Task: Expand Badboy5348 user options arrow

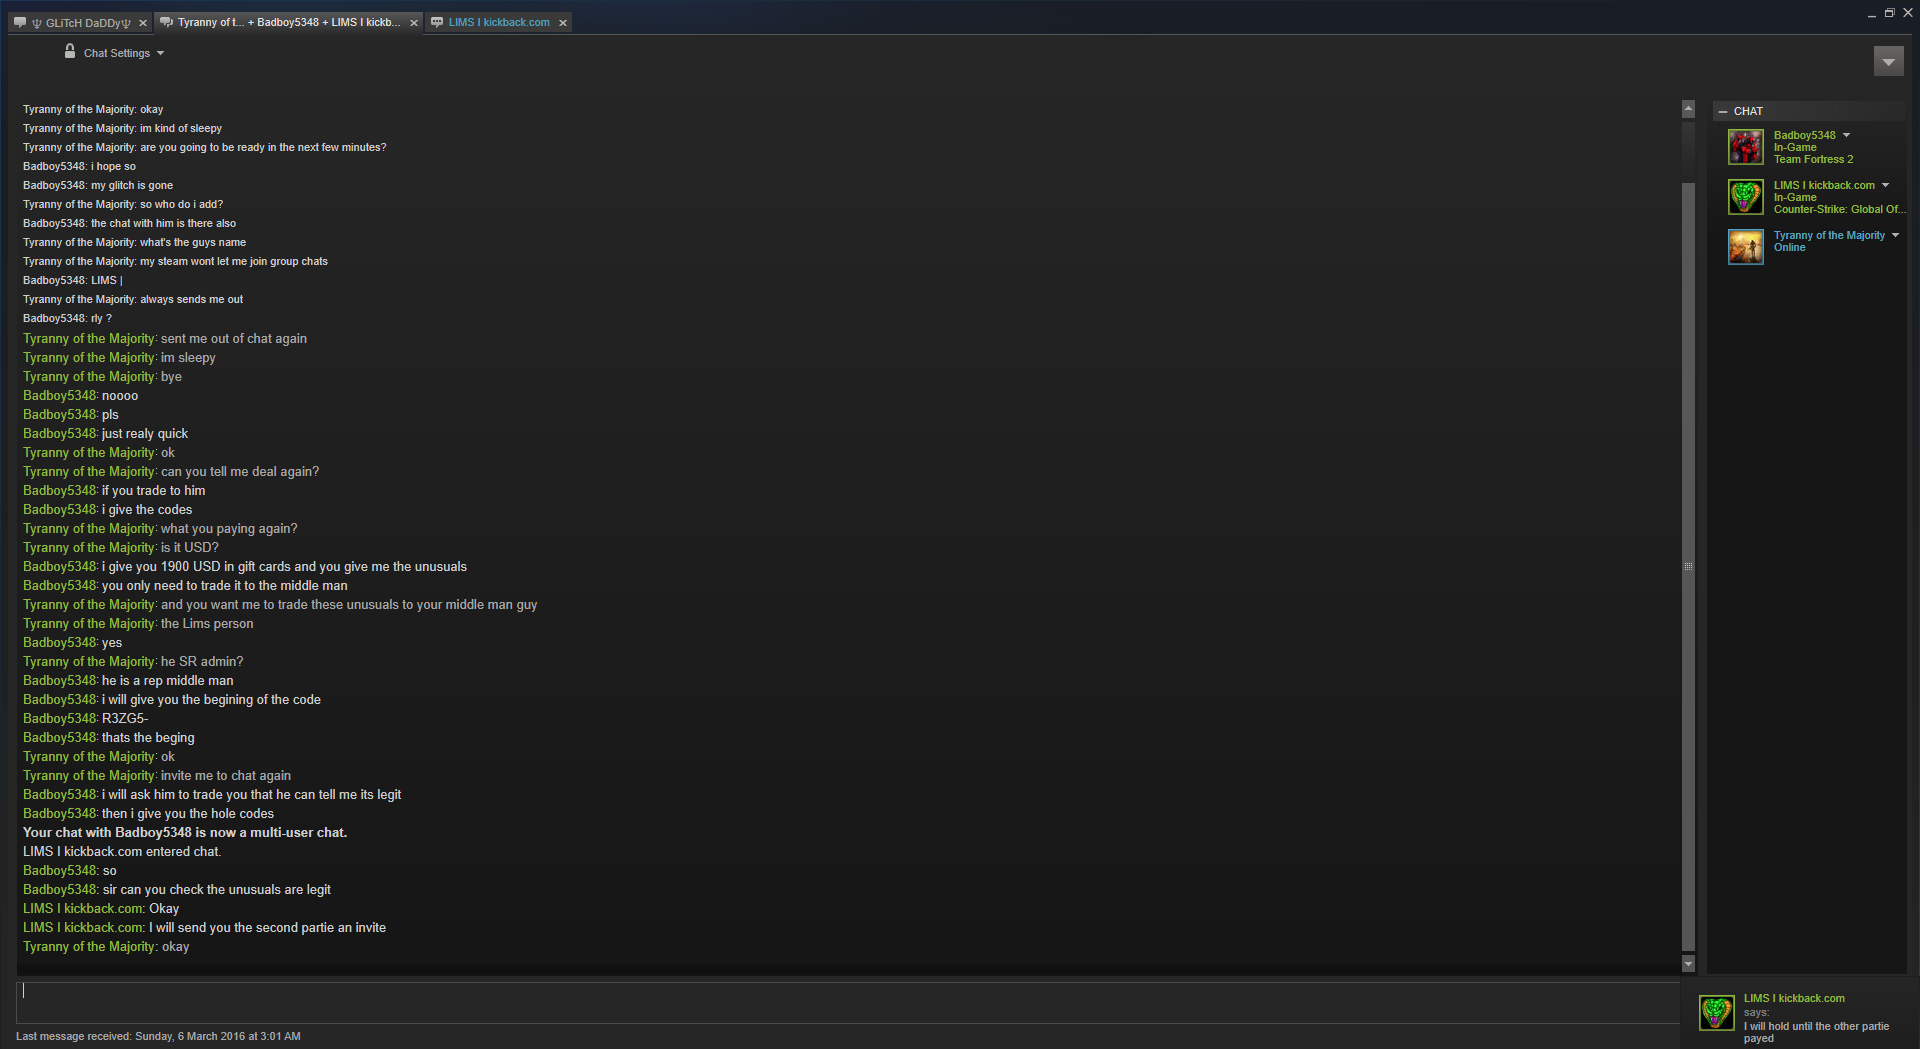Action: click(1847, 135)
